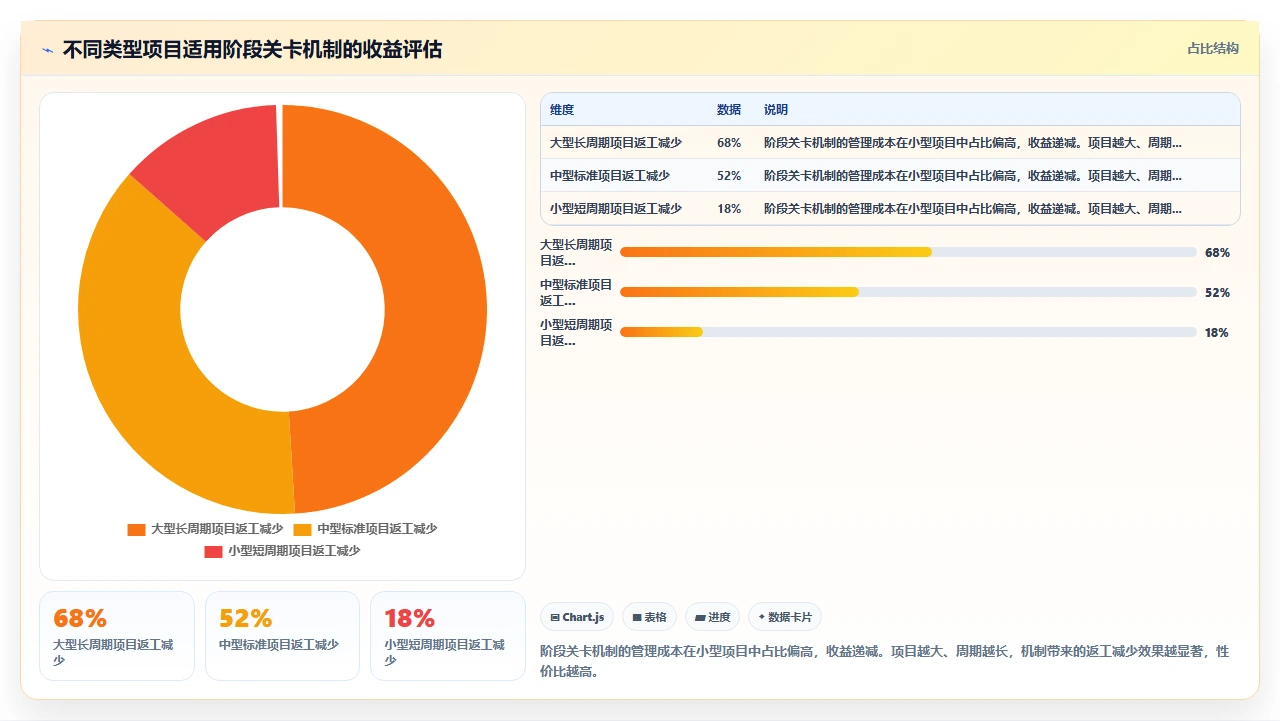Select the 52% data card
The height and width of the screenshot is (721, 1280).
[282, 636]
